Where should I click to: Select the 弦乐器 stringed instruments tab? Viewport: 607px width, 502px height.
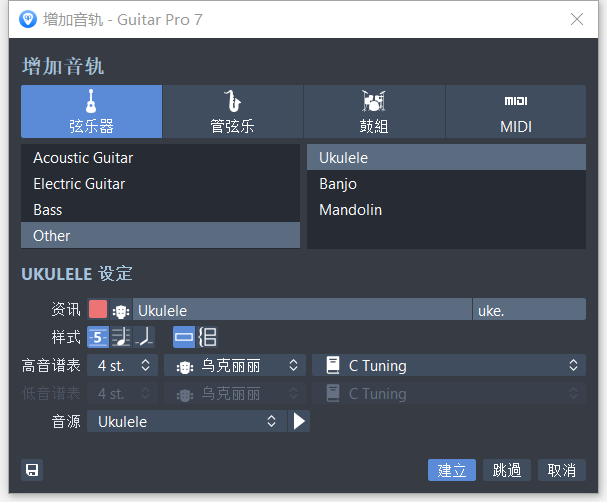(91, 111)
